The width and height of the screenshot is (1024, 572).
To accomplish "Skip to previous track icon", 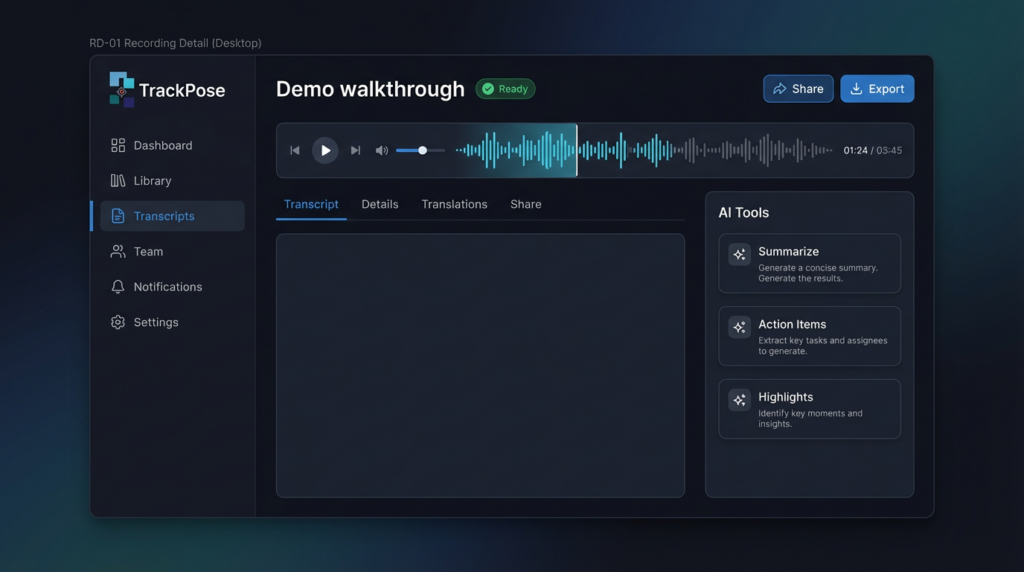I will tap(295, 151).
